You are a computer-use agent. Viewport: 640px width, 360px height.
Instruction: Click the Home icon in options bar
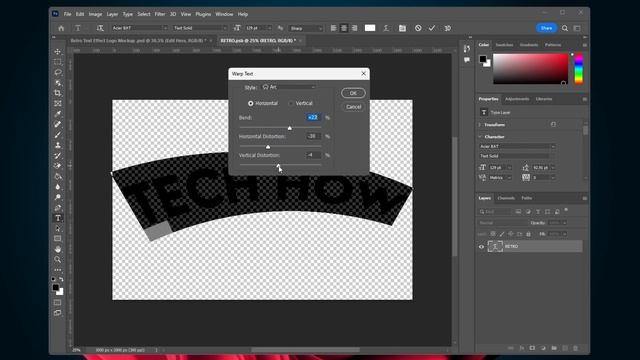click(61, 28)
